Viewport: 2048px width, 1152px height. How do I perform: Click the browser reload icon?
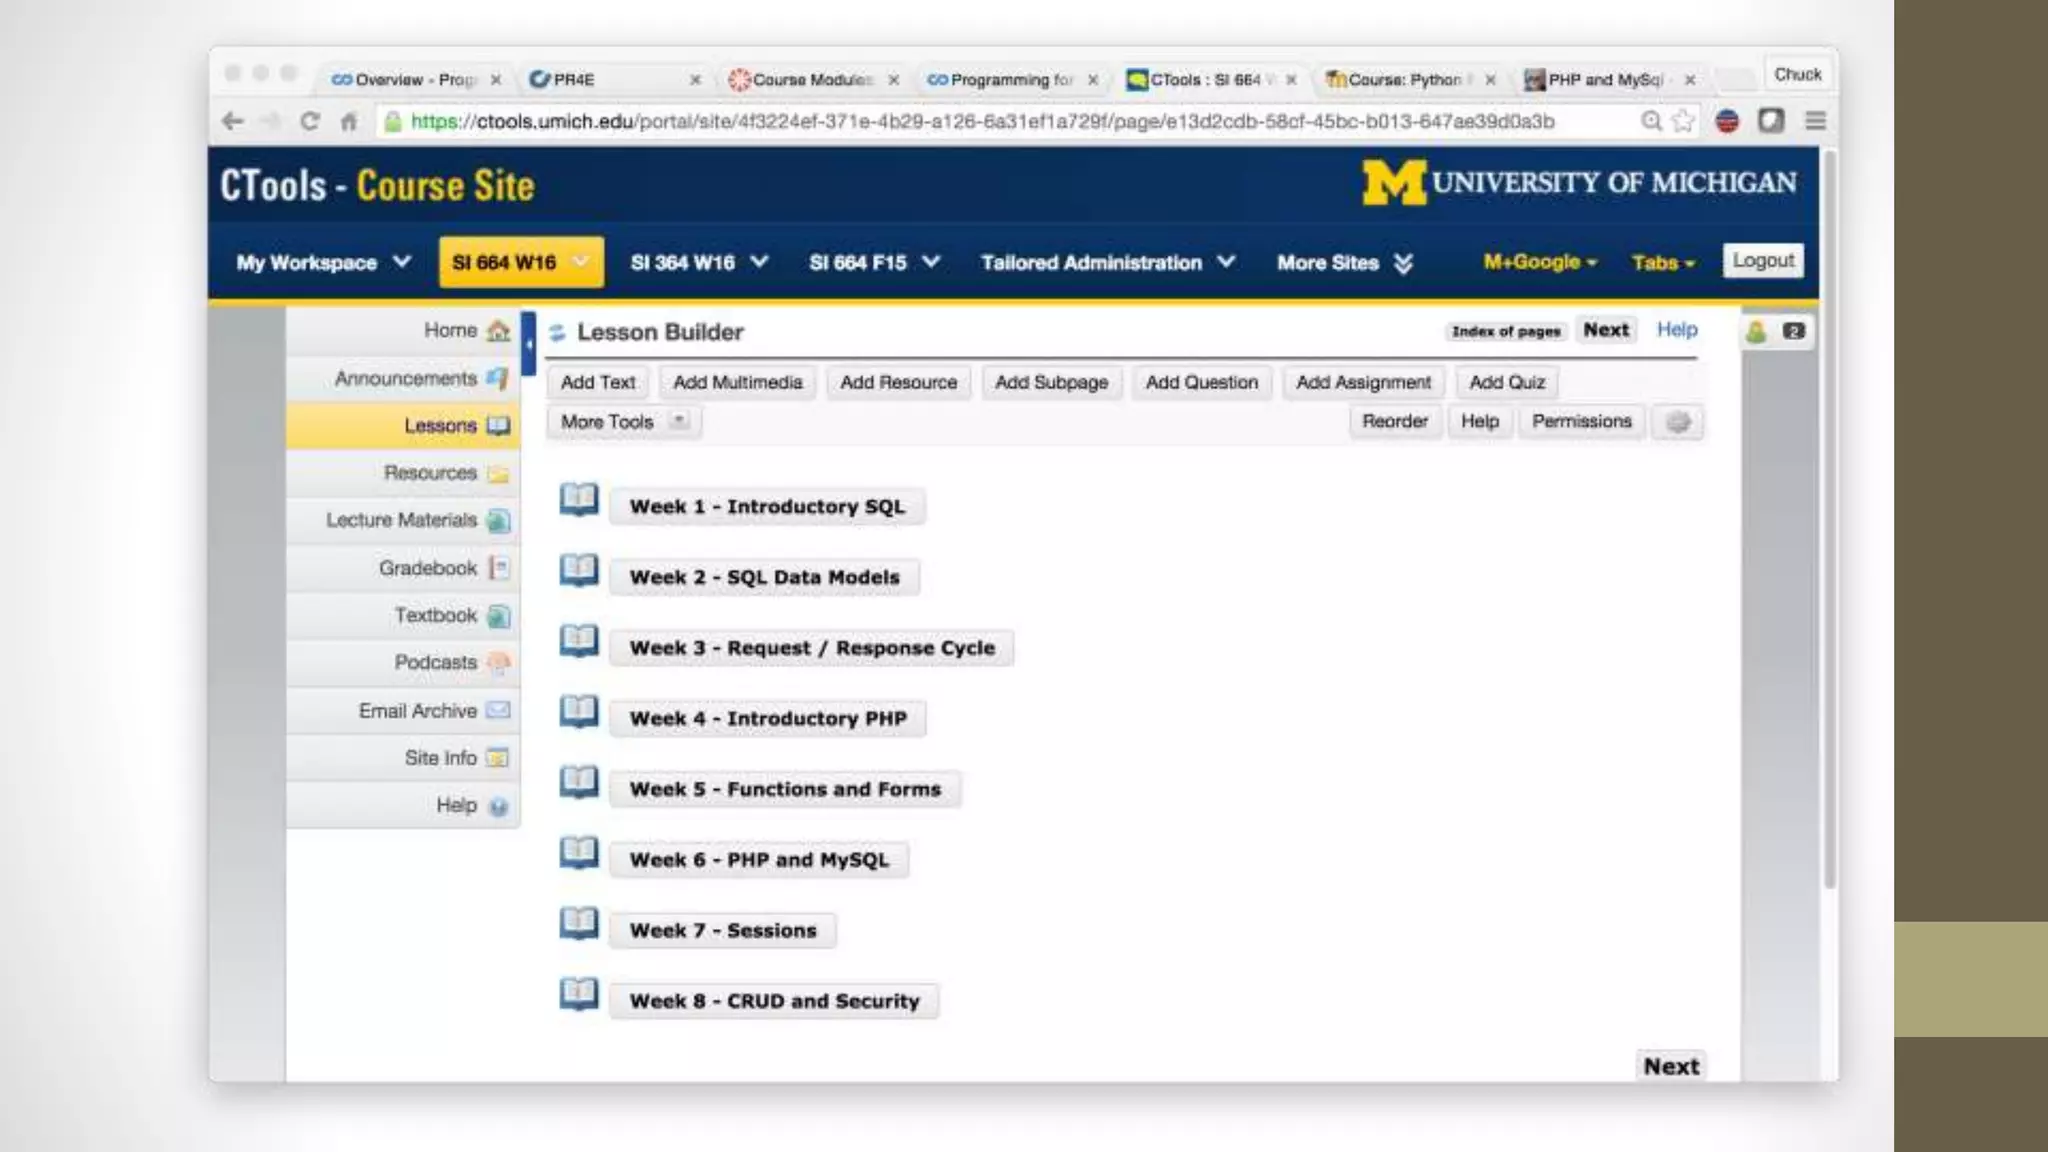pyautogui.click(x=310, y=121)
